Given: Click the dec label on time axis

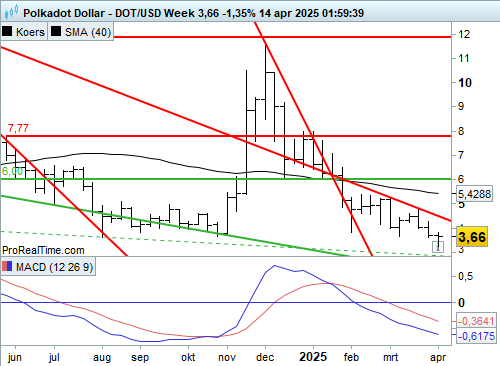Looking at the screenshot, I should (x=265, y=357).
